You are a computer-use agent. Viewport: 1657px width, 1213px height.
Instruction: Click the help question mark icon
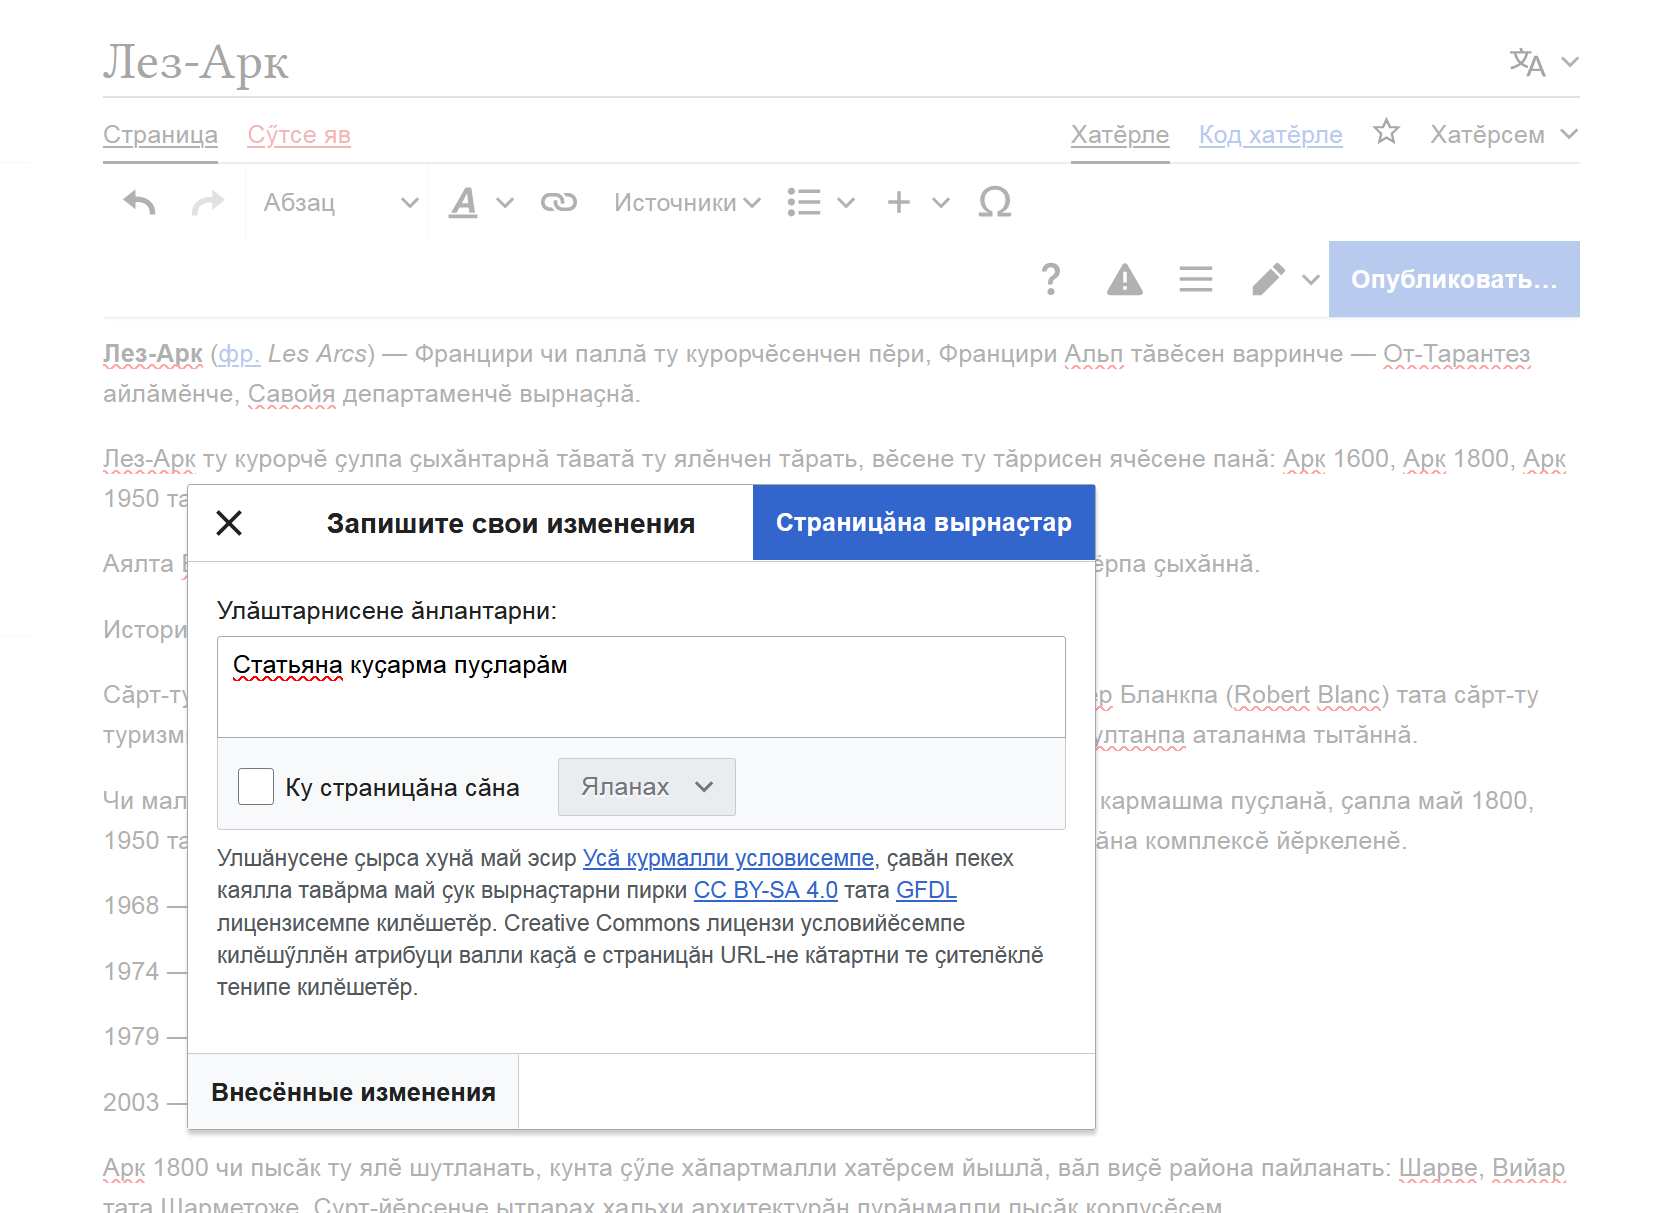pos(1050,279)
